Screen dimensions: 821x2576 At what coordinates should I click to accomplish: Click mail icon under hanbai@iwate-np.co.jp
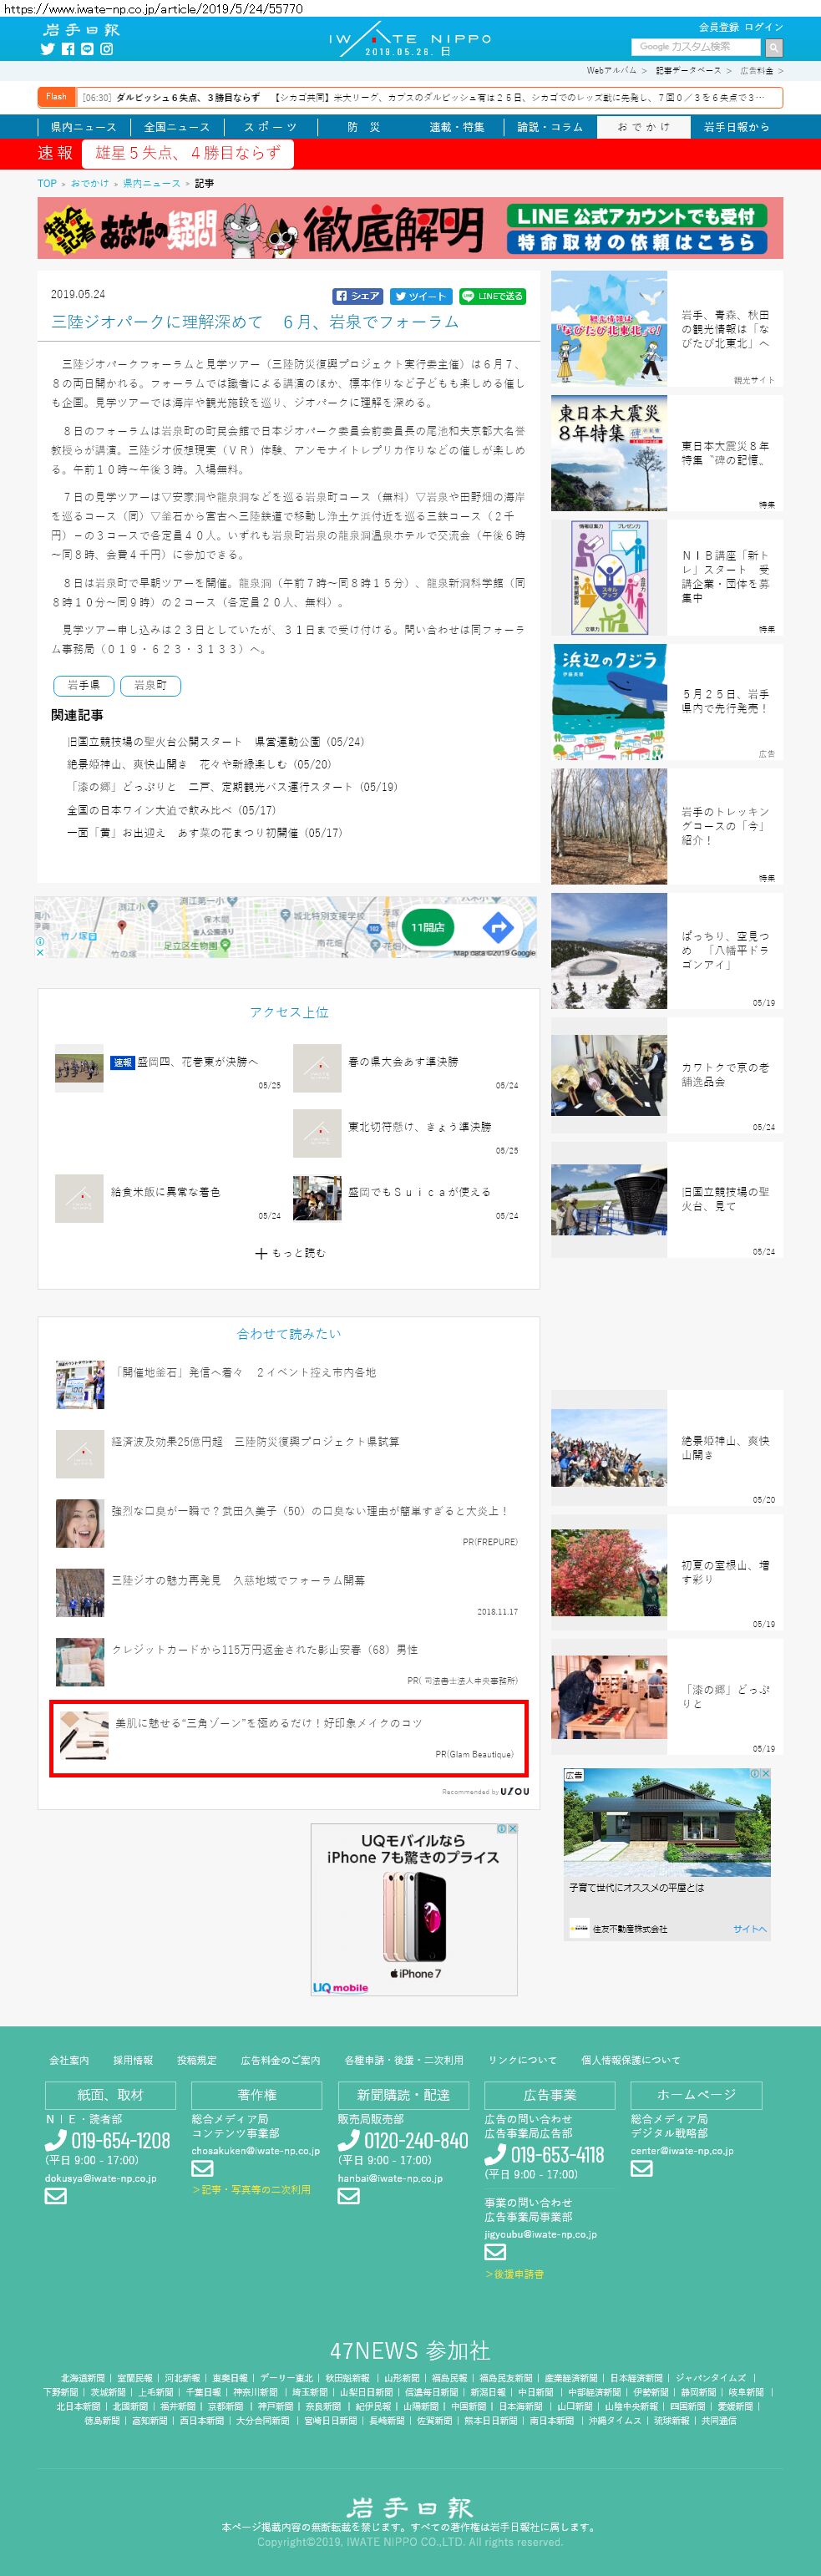(x=348, y=2195)
